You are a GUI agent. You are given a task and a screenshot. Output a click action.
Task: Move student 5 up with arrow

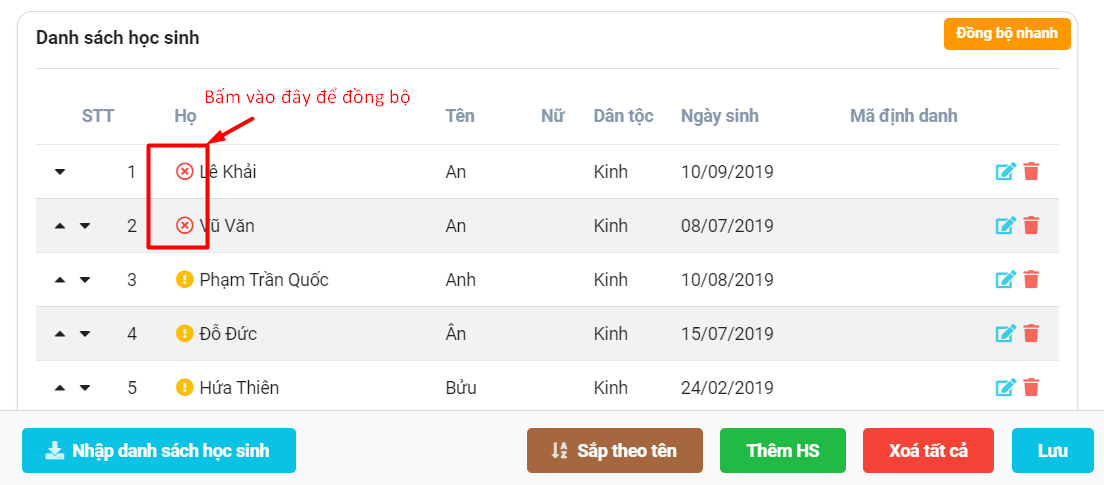point(60,388)
